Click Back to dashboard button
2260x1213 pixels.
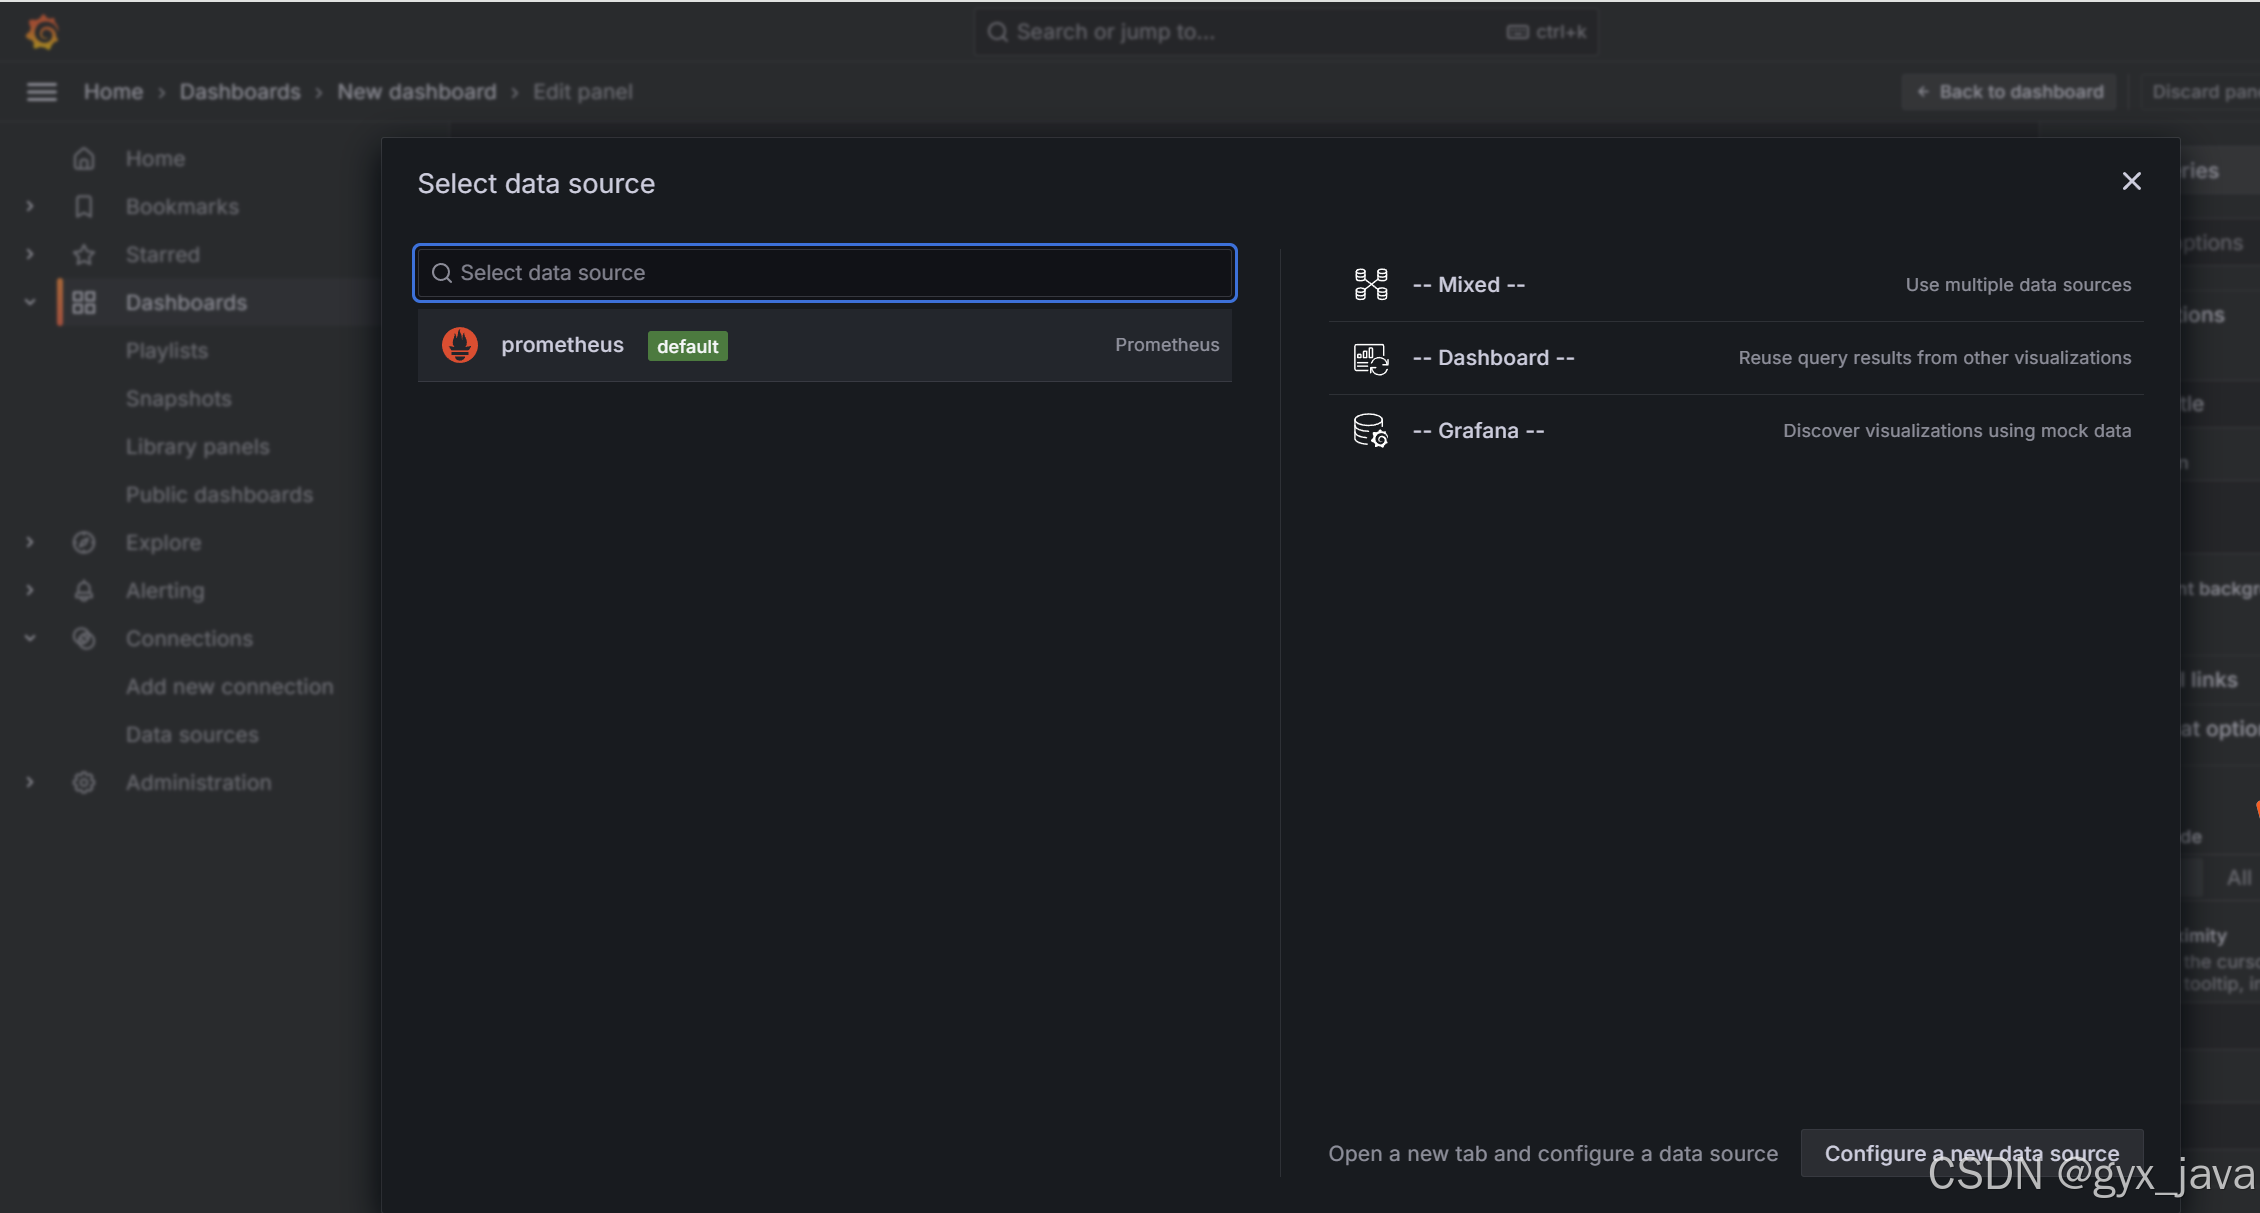(2009, 92)
